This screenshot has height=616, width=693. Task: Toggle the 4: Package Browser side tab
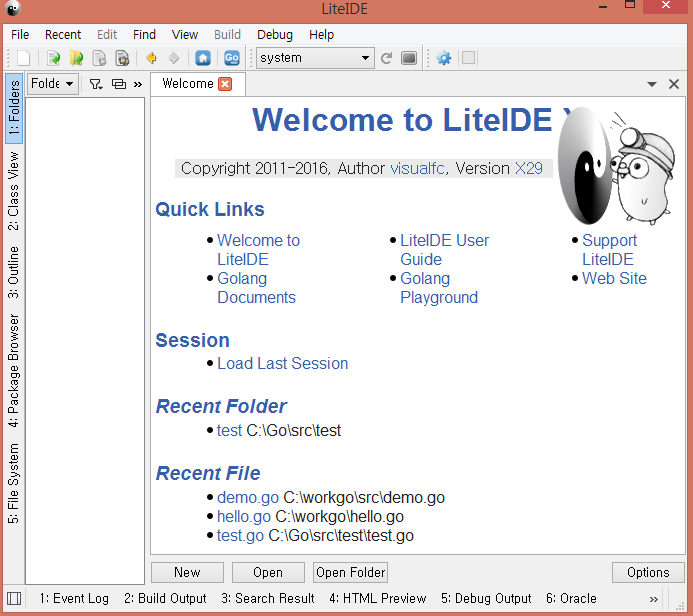pyautogui.click(x=14, y=371)
